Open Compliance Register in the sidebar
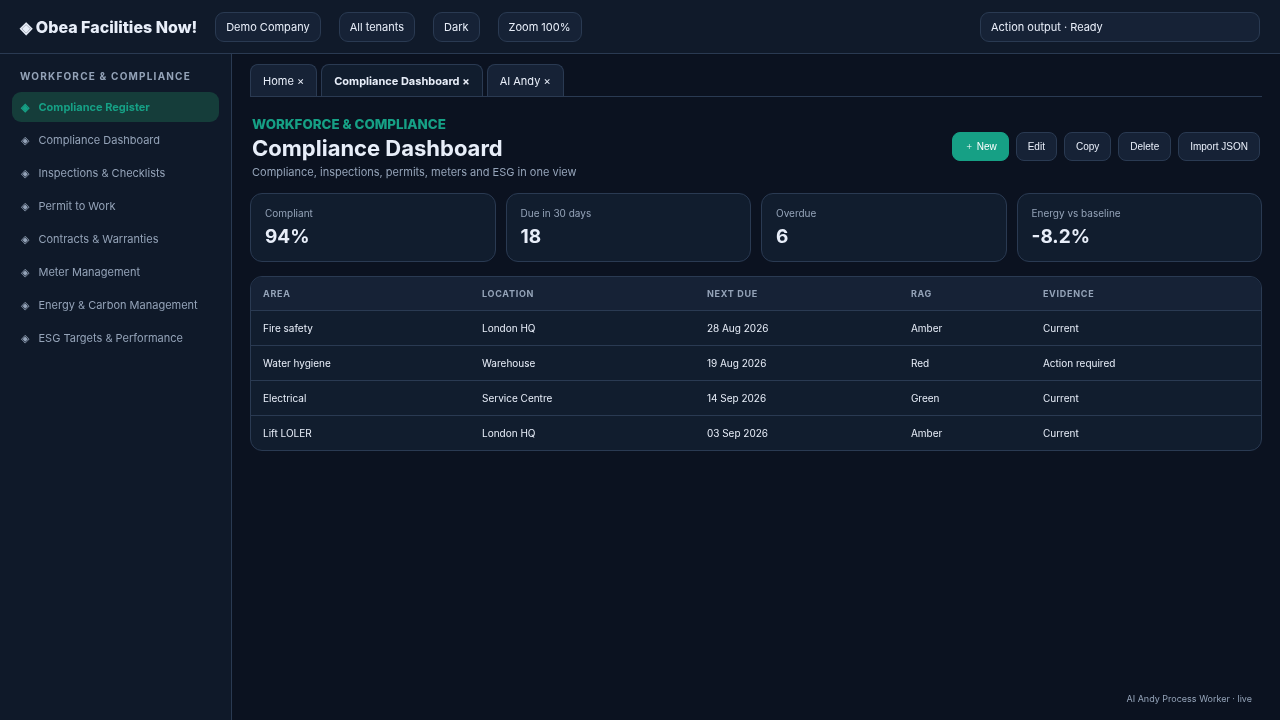 (115, 107)
